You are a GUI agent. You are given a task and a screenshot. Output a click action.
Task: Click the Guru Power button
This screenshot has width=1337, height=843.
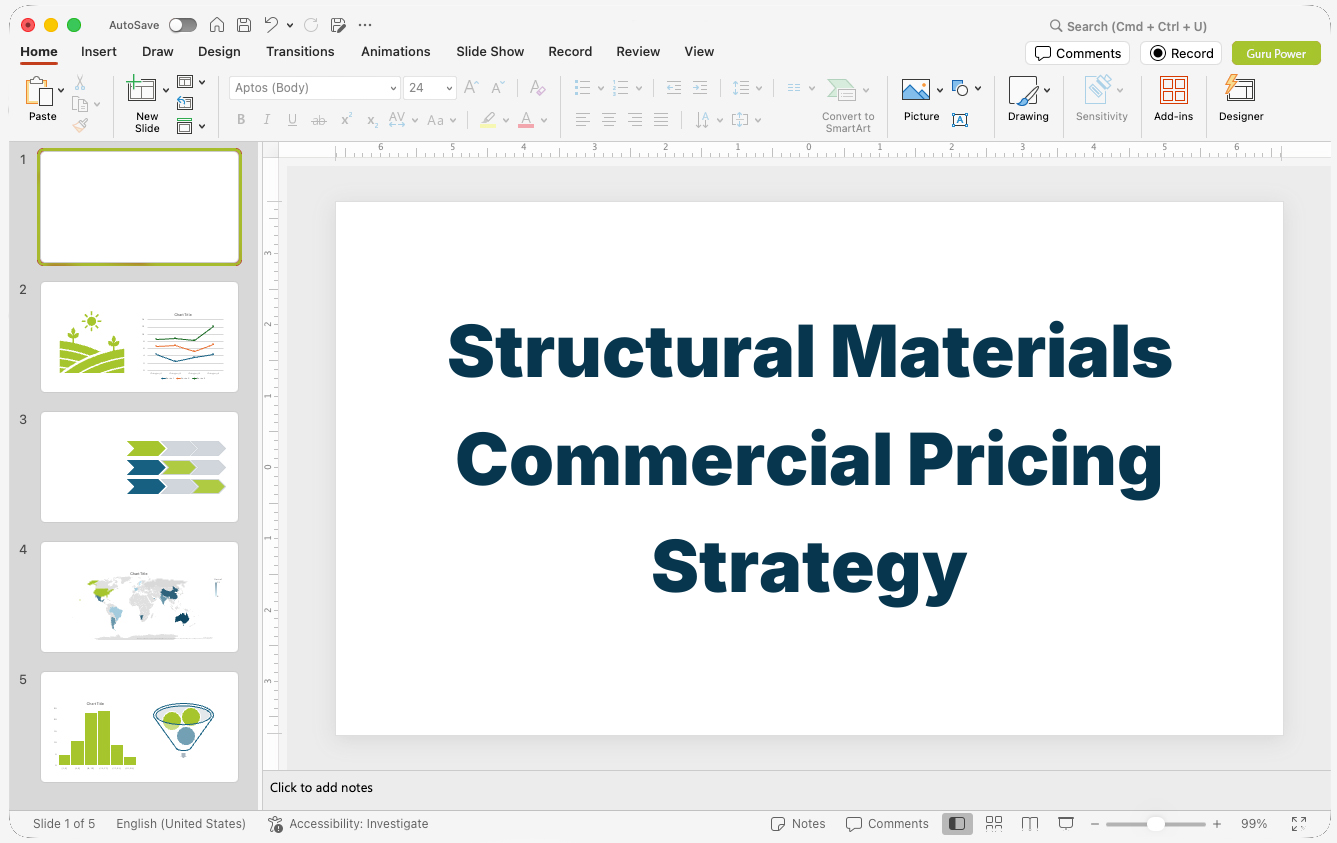[x=1276, y=53]
